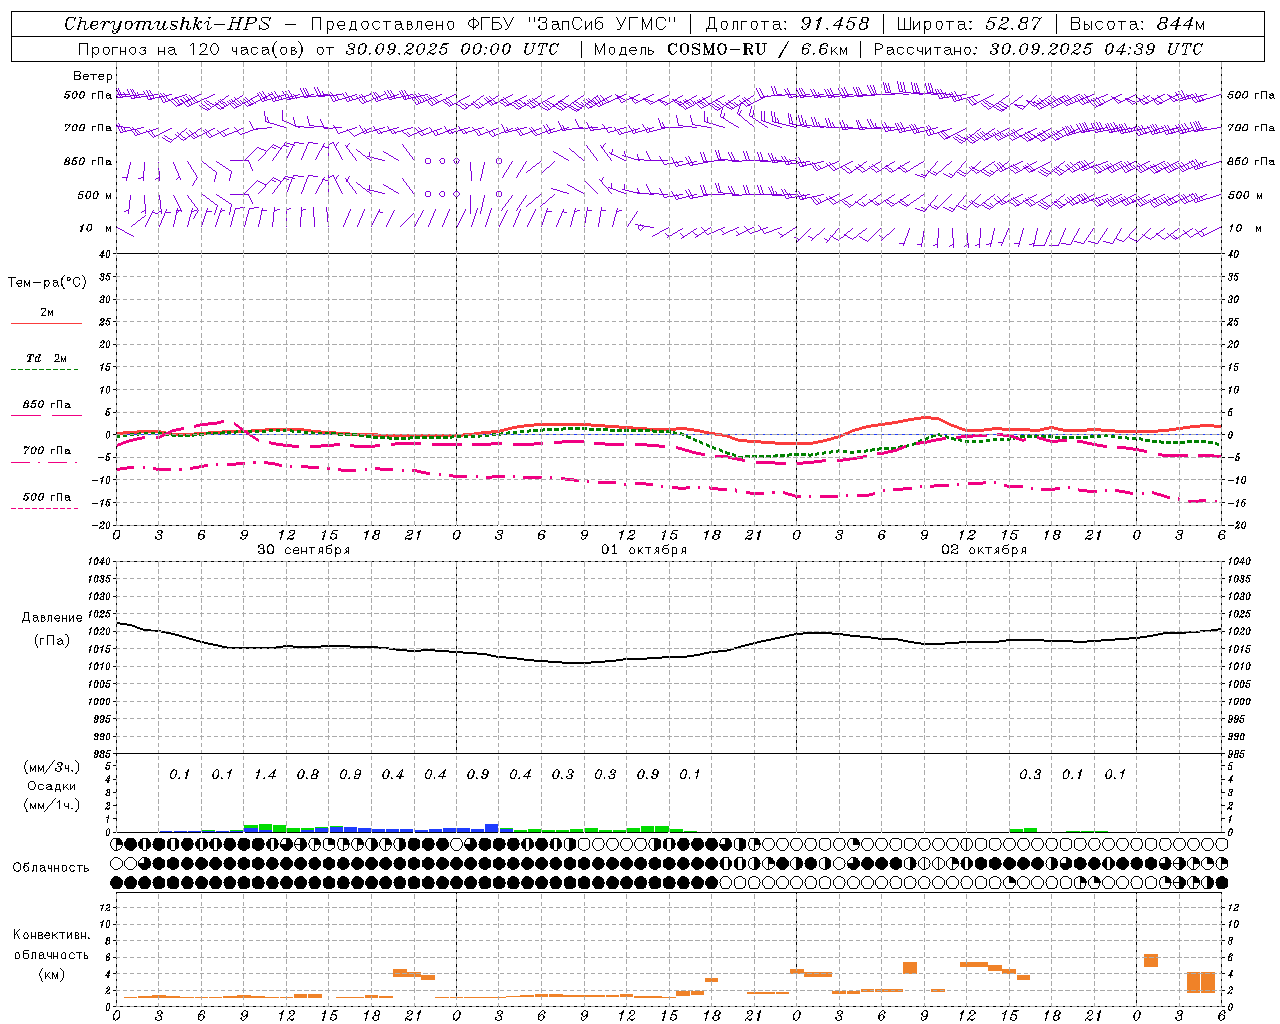Viewport: 1280px width, 1024px height.
Task: Select the text 'Предоставлено ФГБУ "ЗапСиб УГМС"'
Action: [x=494, y=24]
